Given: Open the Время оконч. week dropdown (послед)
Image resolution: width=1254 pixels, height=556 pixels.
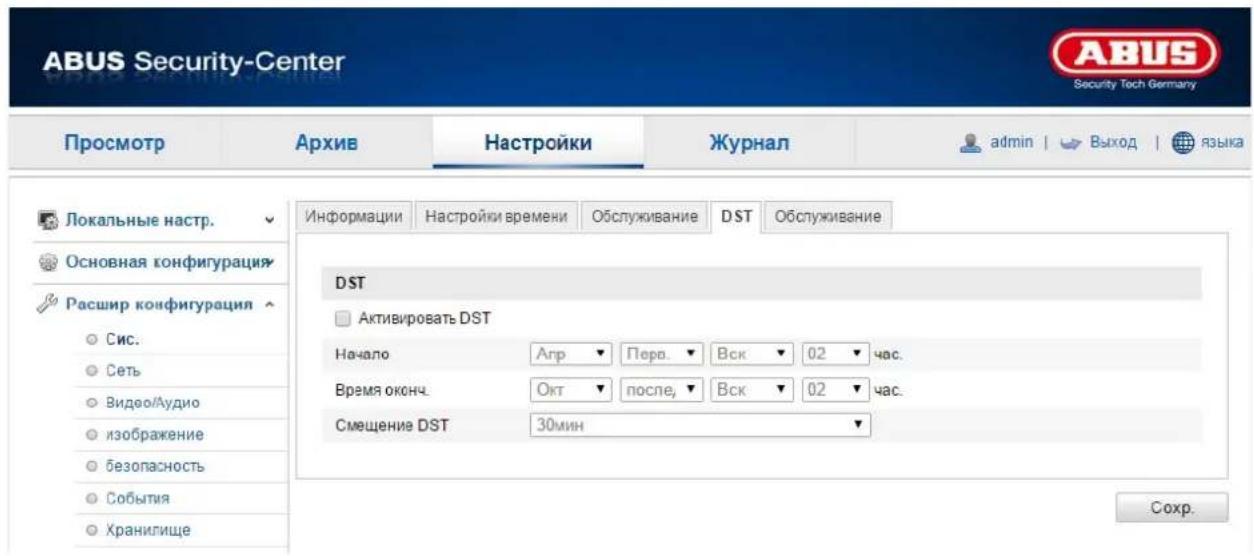Looking at the screenshot, I should (663, 389).
